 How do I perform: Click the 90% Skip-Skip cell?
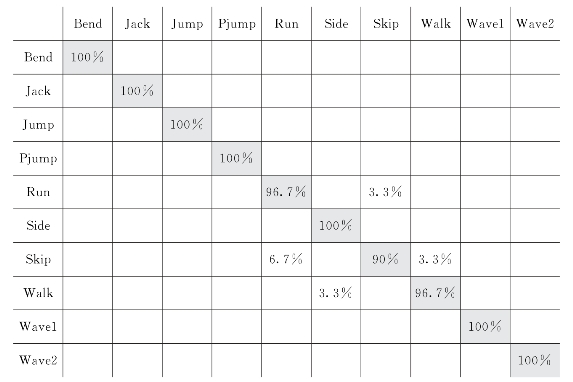pyautogui.click(x=385, y=260)
